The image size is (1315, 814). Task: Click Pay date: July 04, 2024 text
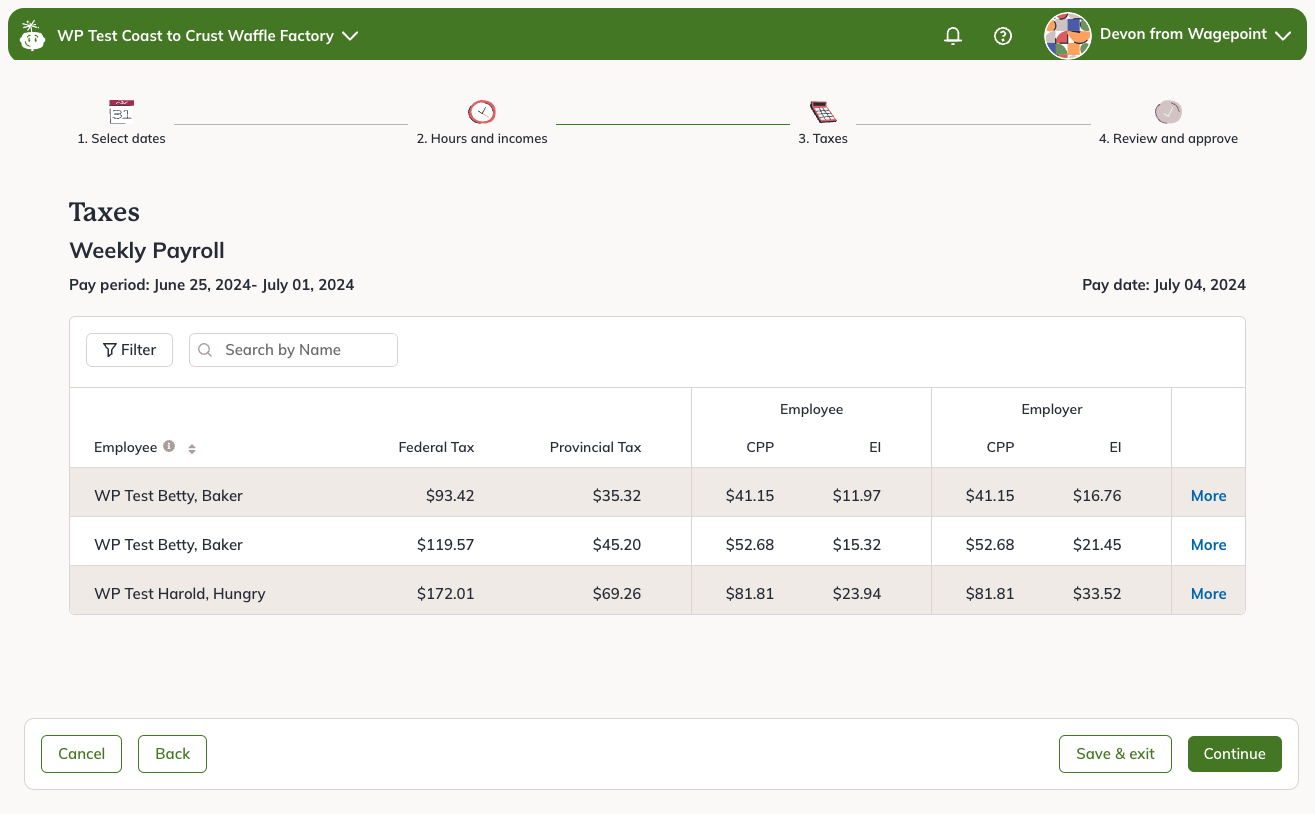(x=1164, y=285)
